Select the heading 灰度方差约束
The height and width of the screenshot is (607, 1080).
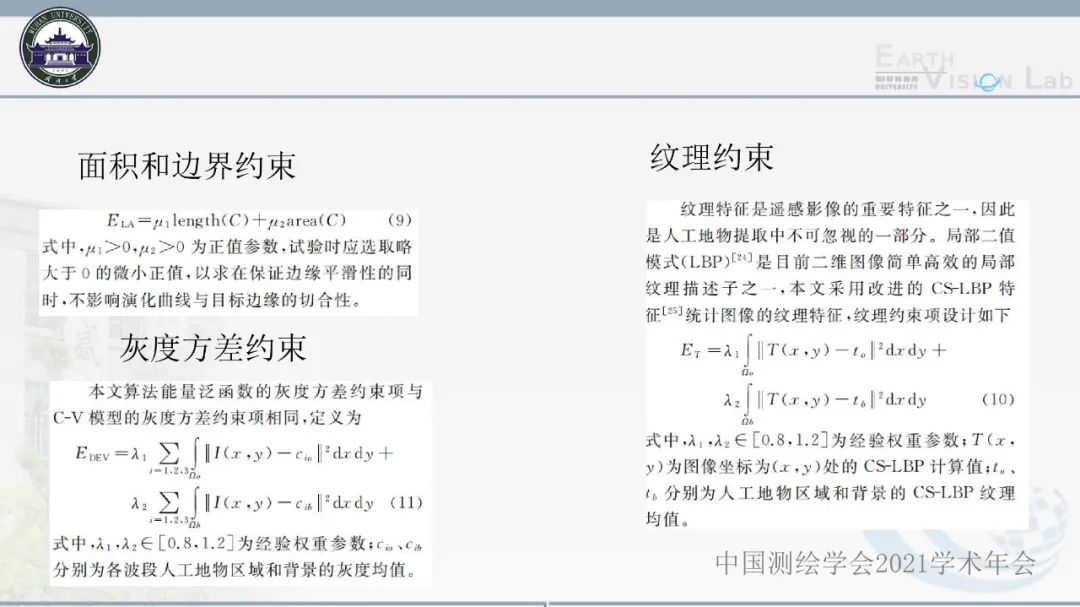213,347
